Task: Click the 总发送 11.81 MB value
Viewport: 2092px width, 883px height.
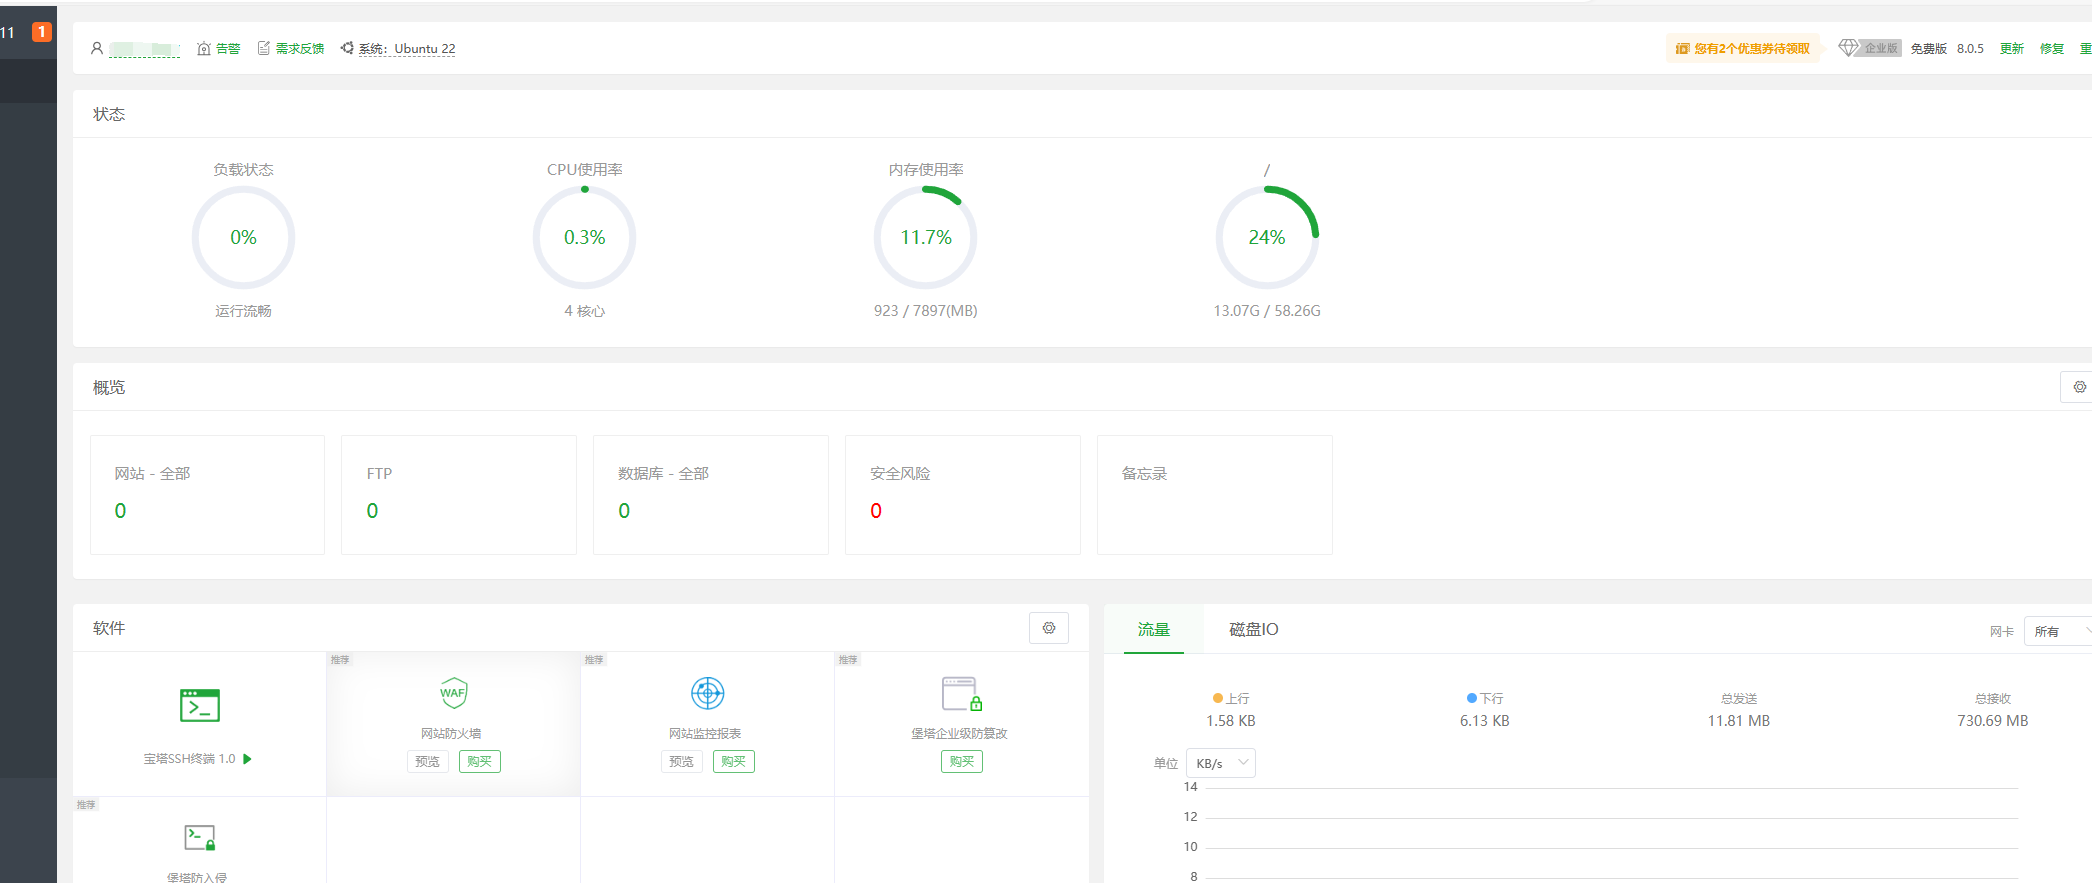Action: (1739, 721)
